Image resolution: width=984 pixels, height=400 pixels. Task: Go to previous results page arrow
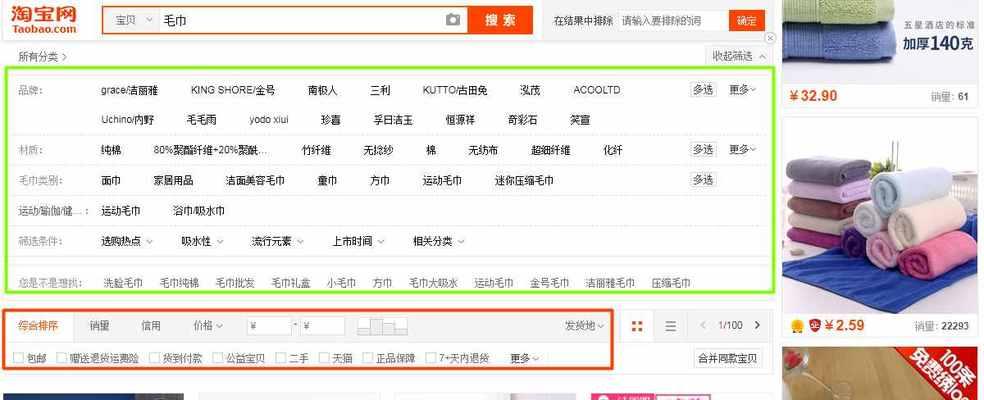click(703, 325)
